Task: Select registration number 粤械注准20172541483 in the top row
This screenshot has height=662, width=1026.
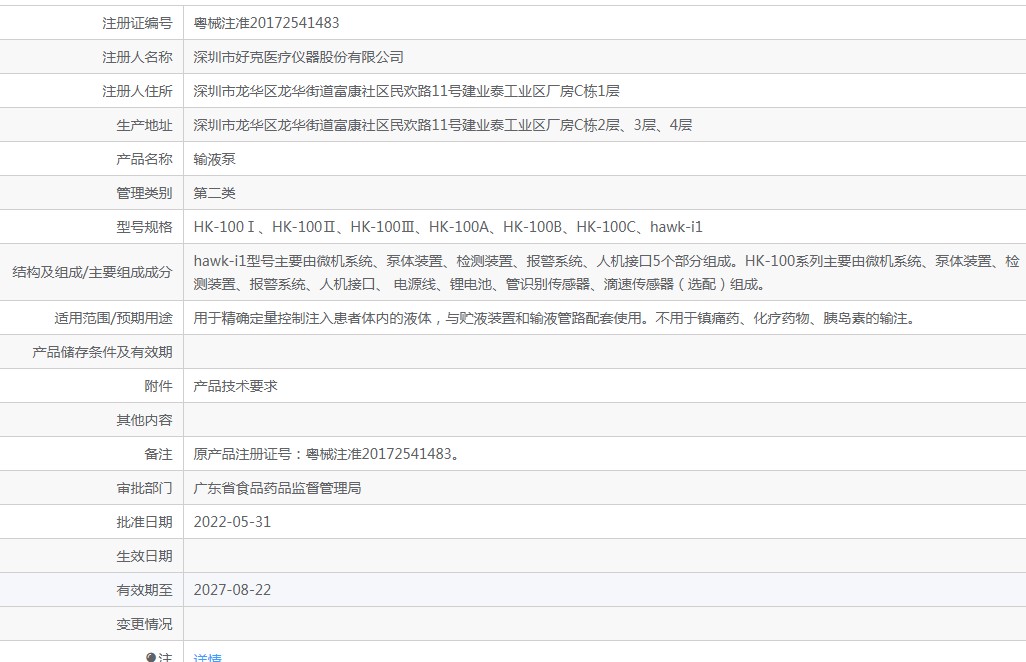Action: pos(266,23)
